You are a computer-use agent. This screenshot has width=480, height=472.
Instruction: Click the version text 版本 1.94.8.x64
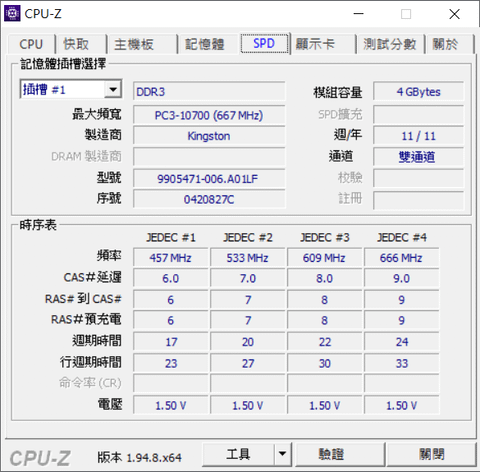pos(139,457)
